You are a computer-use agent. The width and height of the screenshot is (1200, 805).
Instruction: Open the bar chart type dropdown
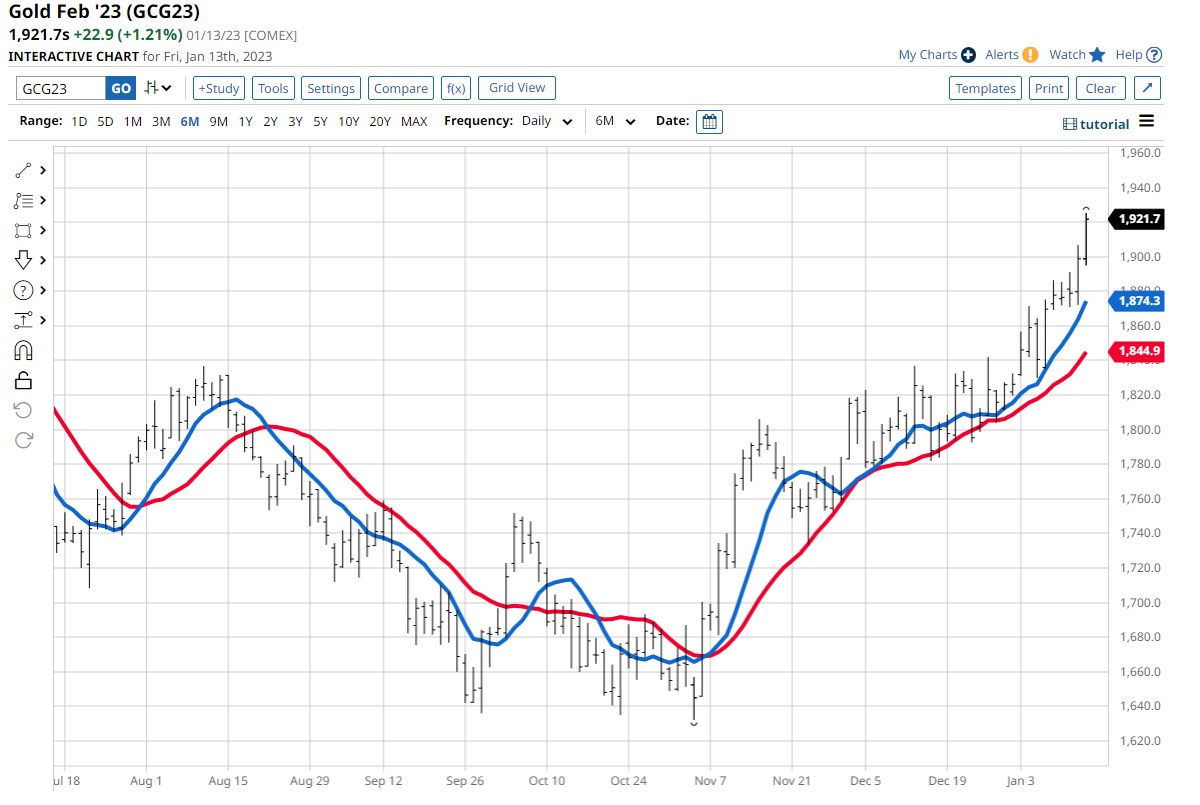coord(158,88)
